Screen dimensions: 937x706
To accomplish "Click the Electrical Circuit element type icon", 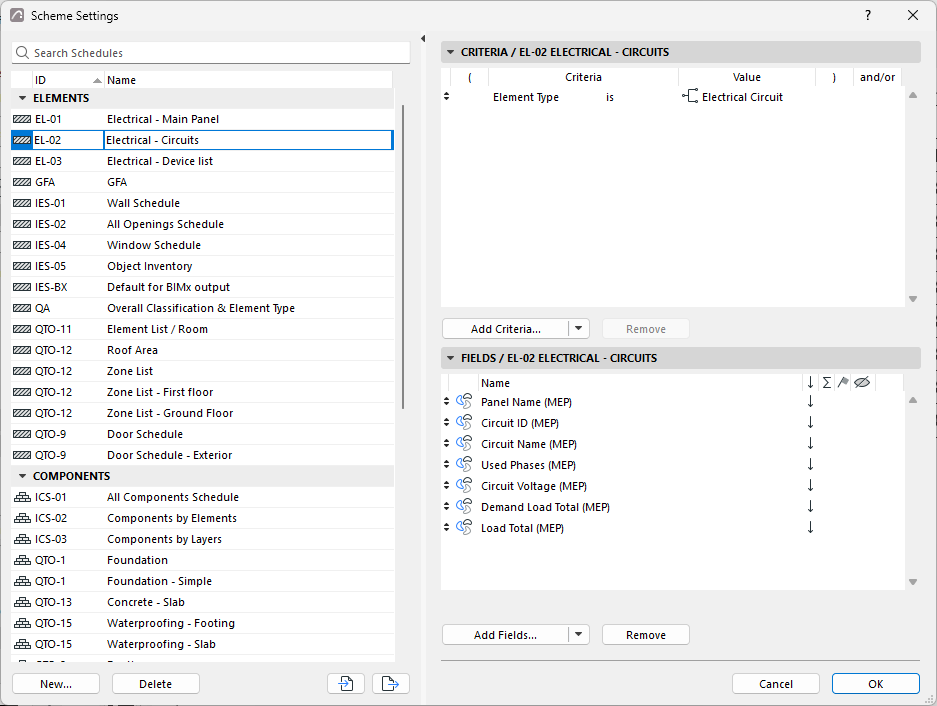I will (690, 96).
